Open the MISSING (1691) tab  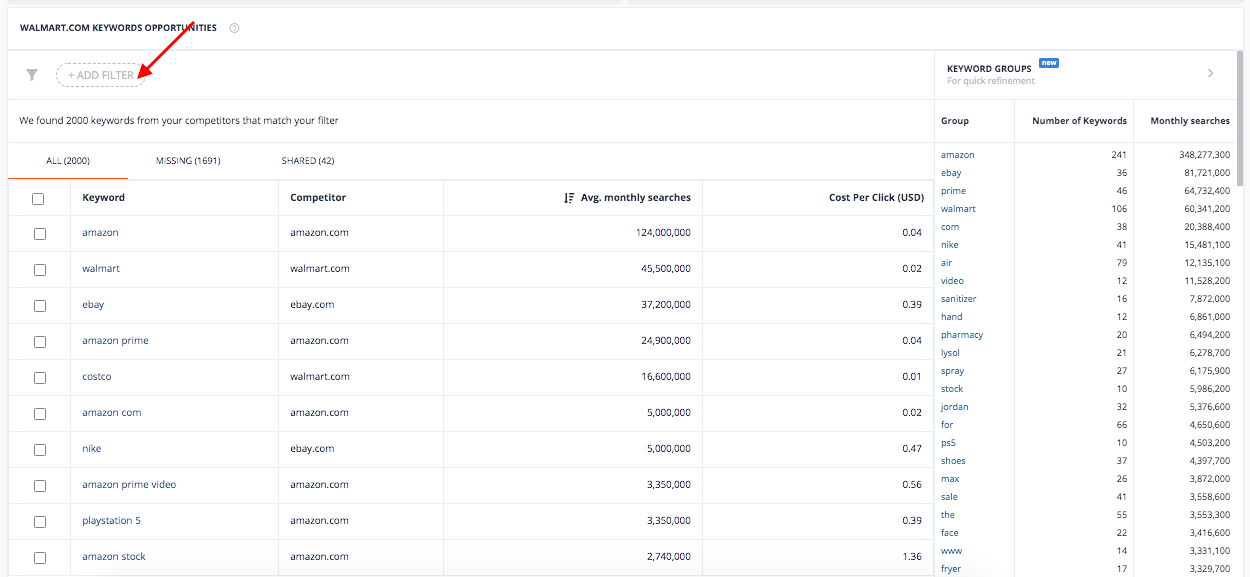click(188, 161)
